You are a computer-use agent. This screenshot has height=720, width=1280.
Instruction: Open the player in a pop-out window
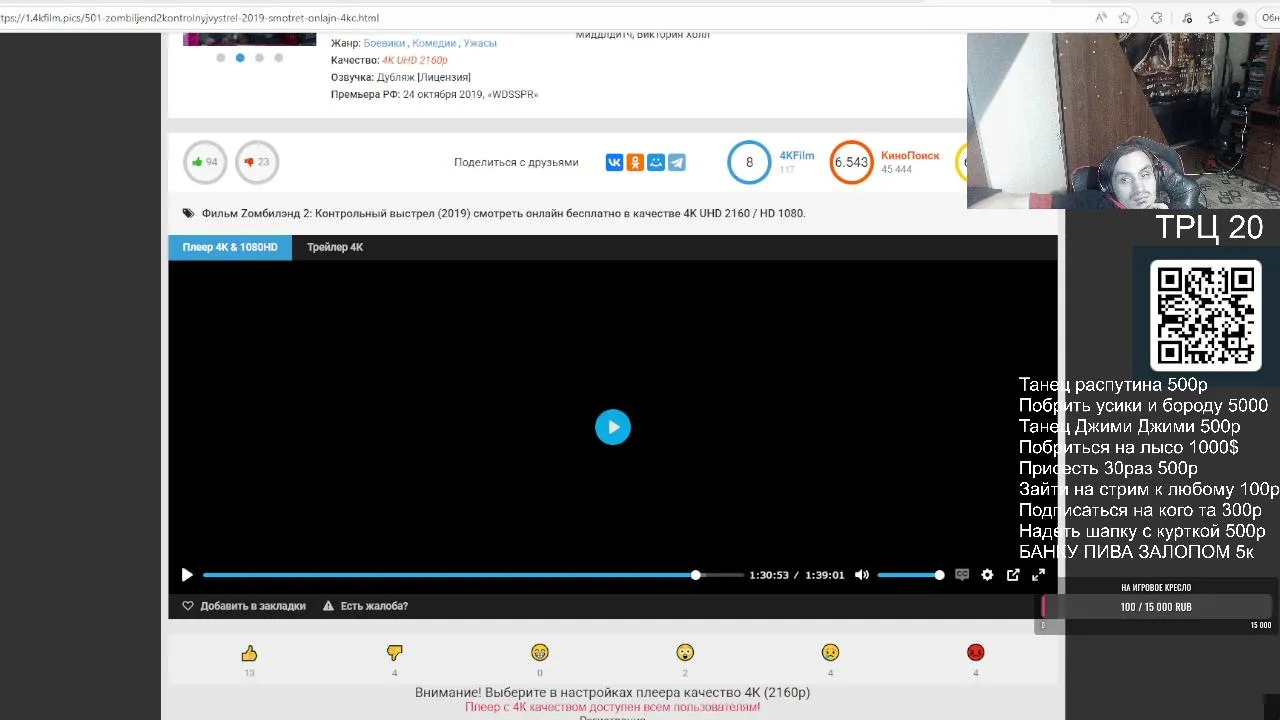pos(1013,575)
